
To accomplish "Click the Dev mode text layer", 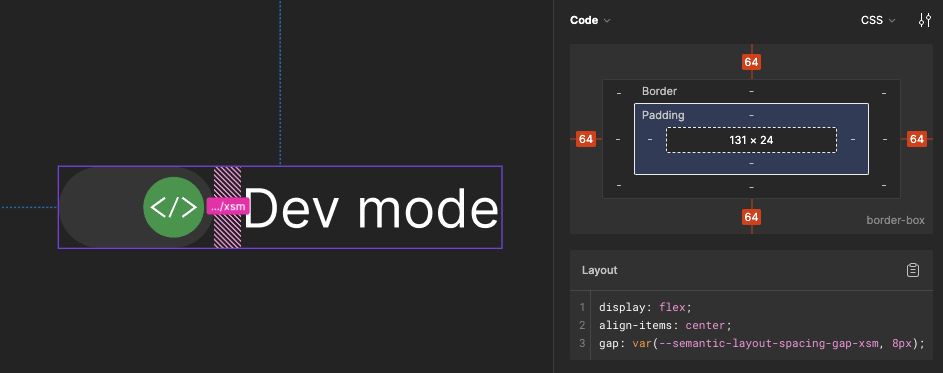I will tap(371, 208).
